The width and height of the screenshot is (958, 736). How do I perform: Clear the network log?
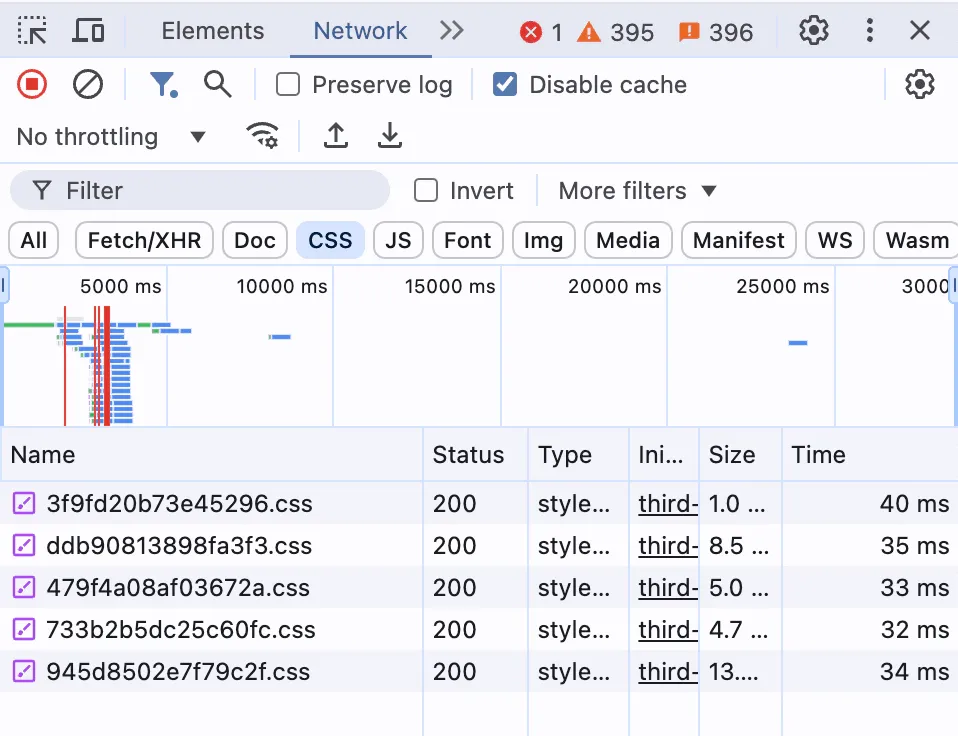[88, 84]
